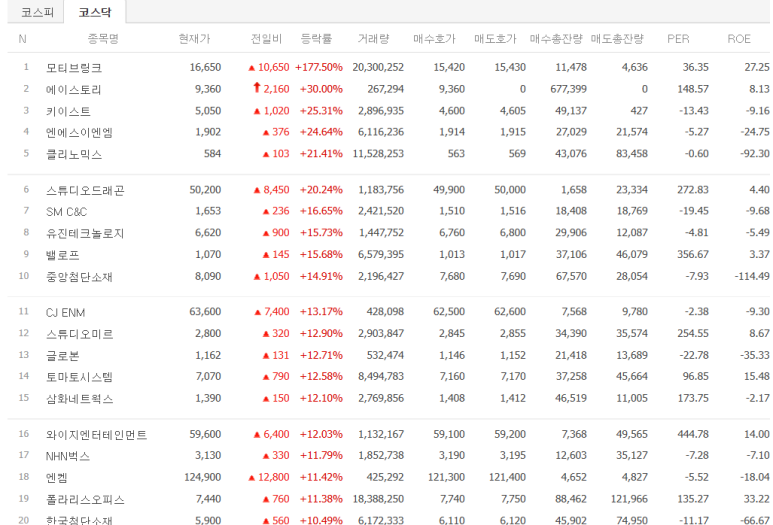Open stock 키이스트
This screenshot has height=525, width=773.
68,111
